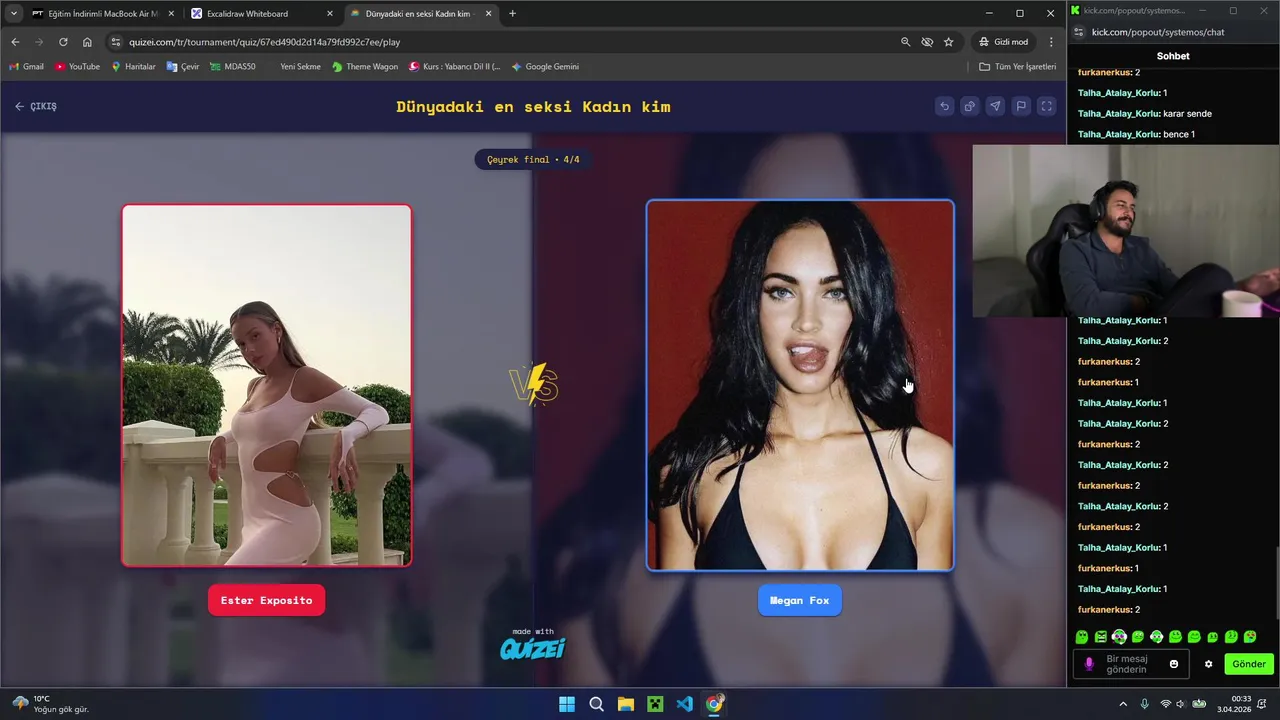
Task: Open YouTube bookmark
Action: pos(77,67)
